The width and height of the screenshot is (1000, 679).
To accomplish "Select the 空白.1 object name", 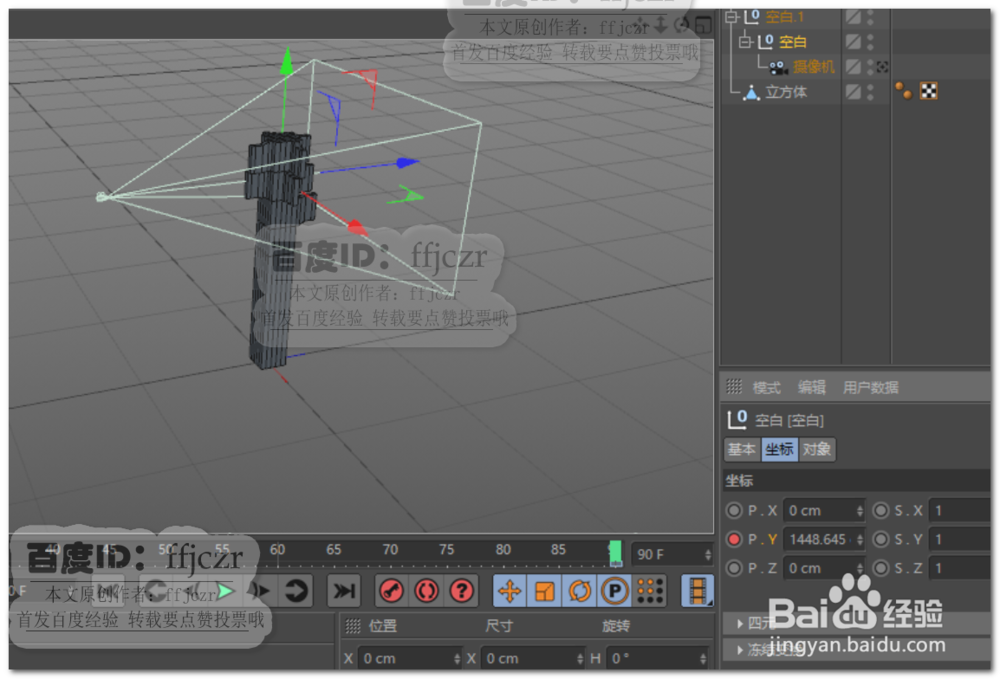I will (785, 17).
